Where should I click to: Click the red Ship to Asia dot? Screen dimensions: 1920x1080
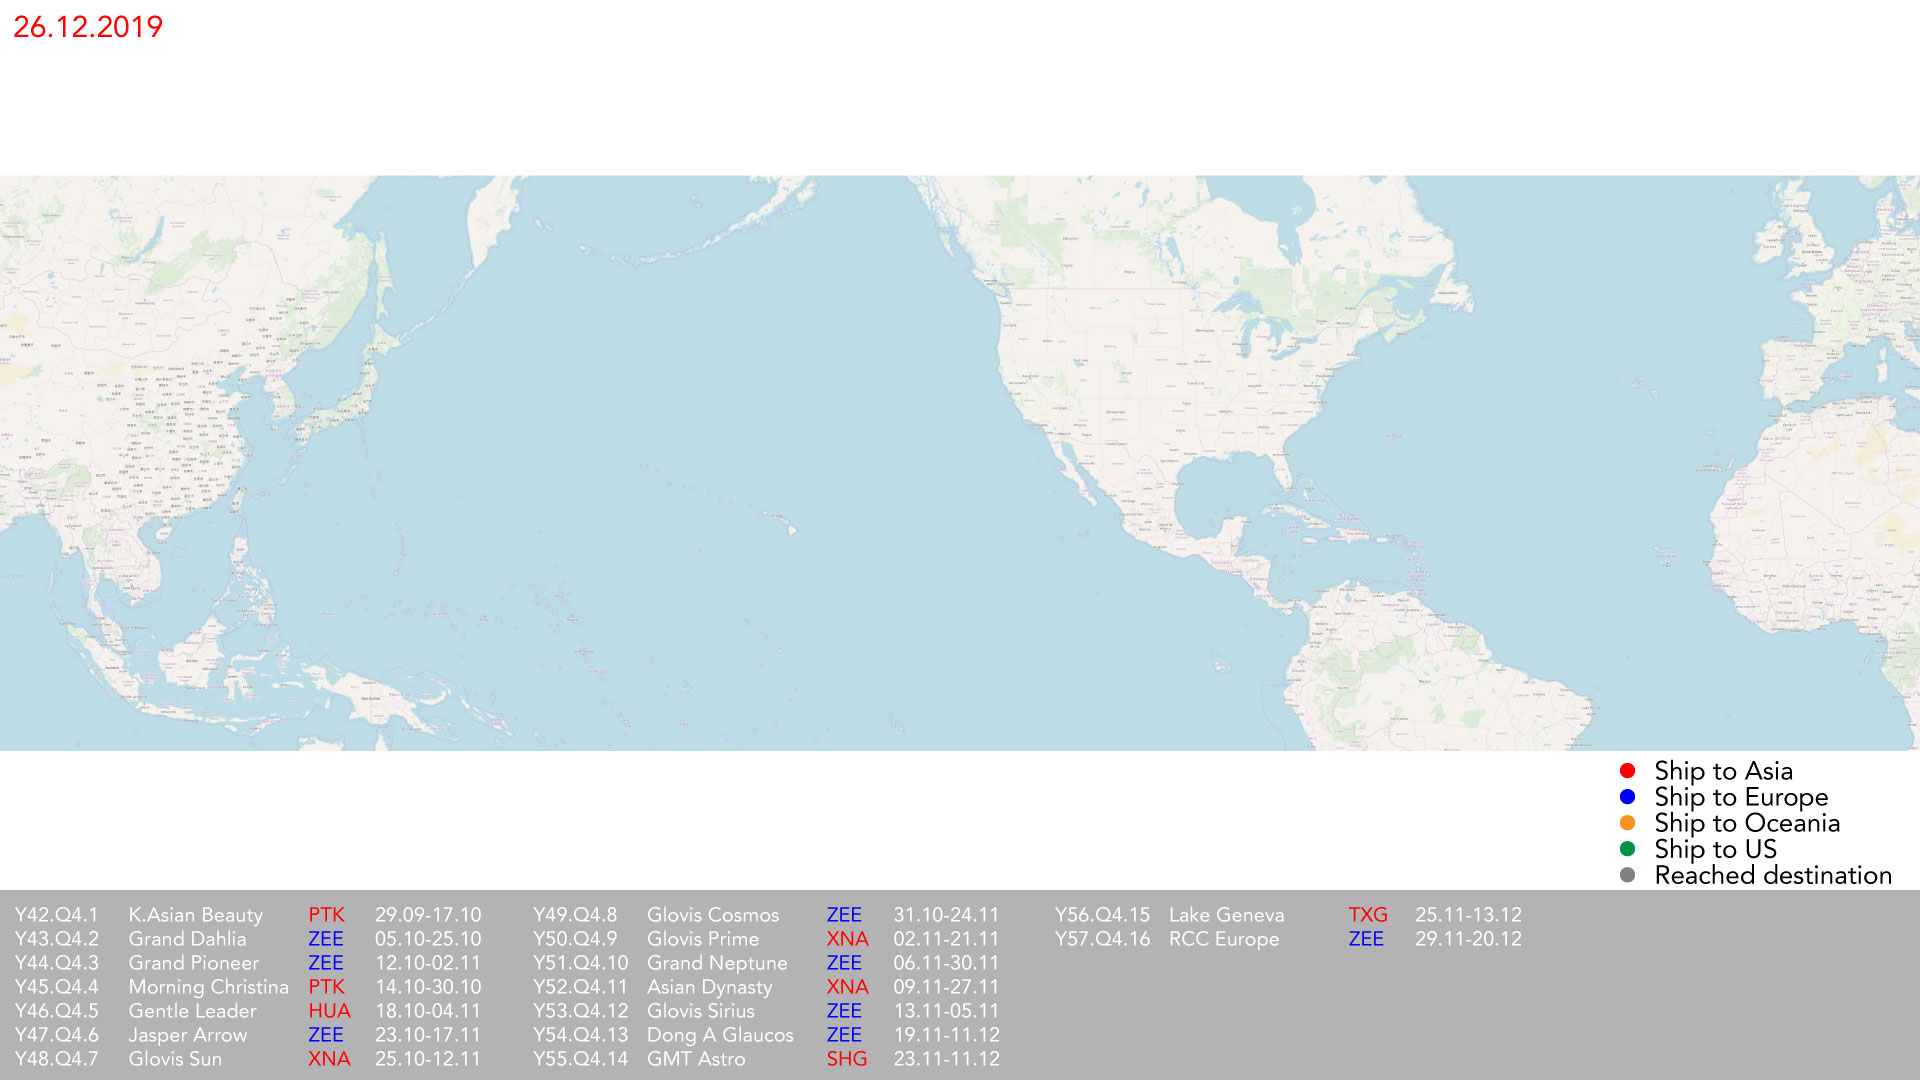(x=1627, y=771)
